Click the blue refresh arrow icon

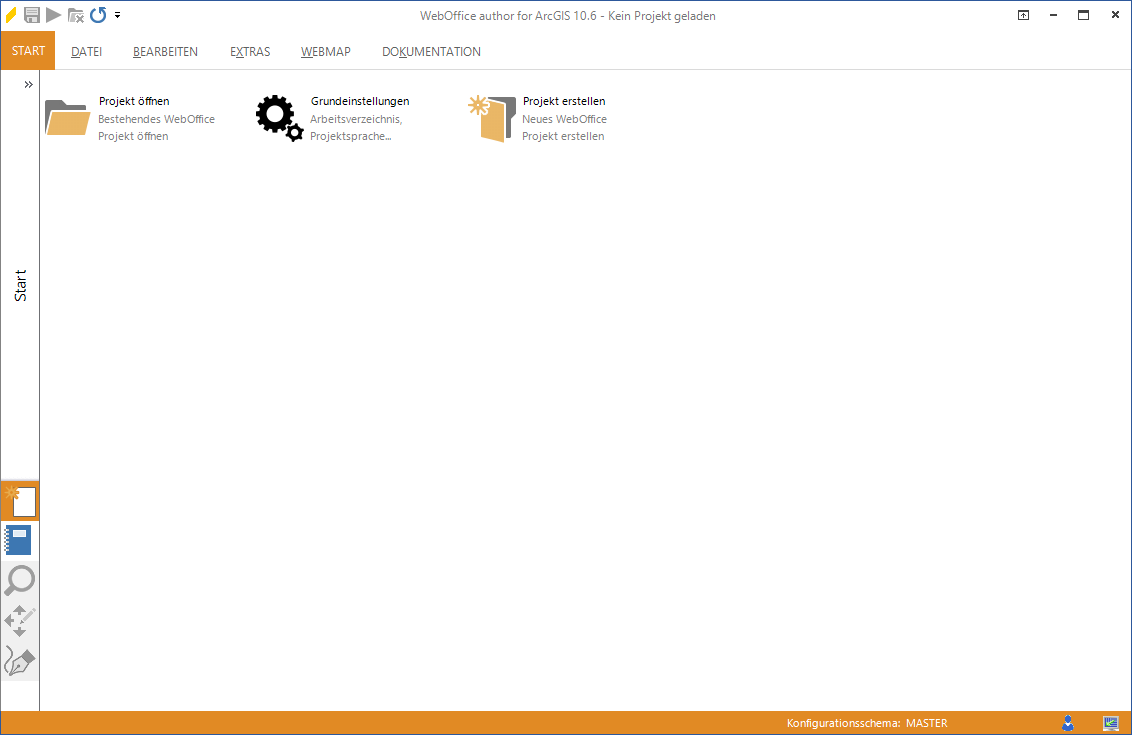[98, 14]
